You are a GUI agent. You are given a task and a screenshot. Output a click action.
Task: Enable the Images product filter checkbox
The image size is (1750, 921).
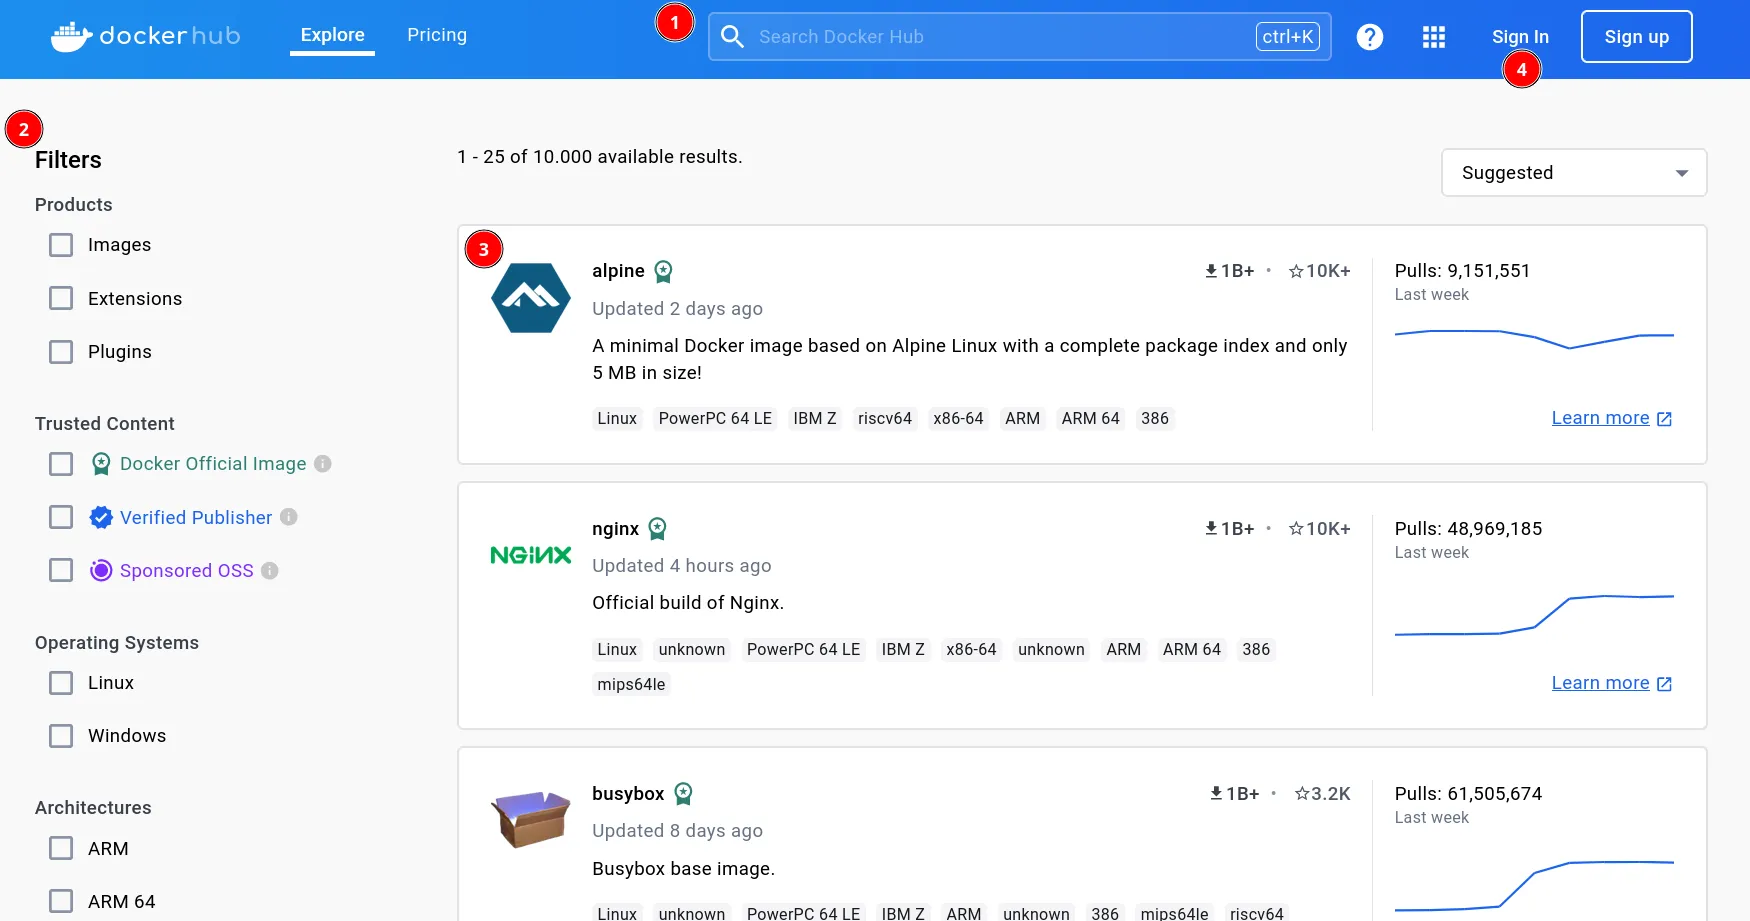(x=61, y=245)
